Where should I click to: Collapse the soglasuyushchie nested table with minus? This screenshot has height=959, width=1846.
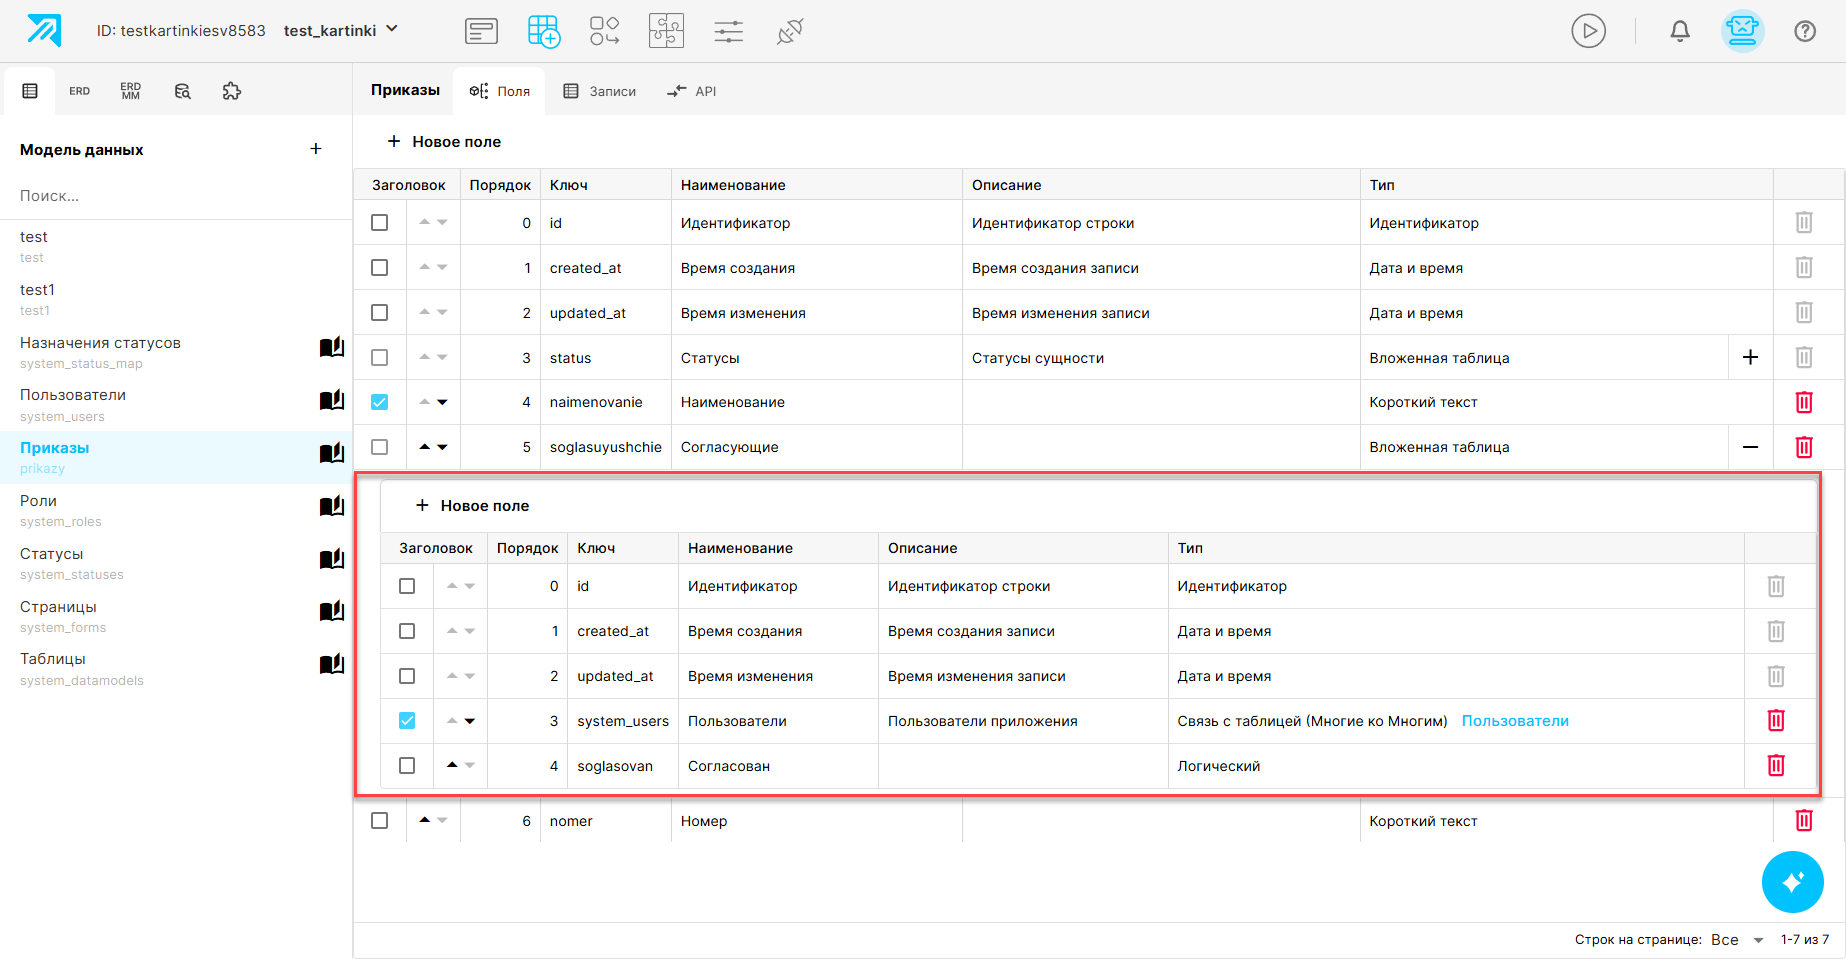pyautogui.click(x=1750, y=447)
